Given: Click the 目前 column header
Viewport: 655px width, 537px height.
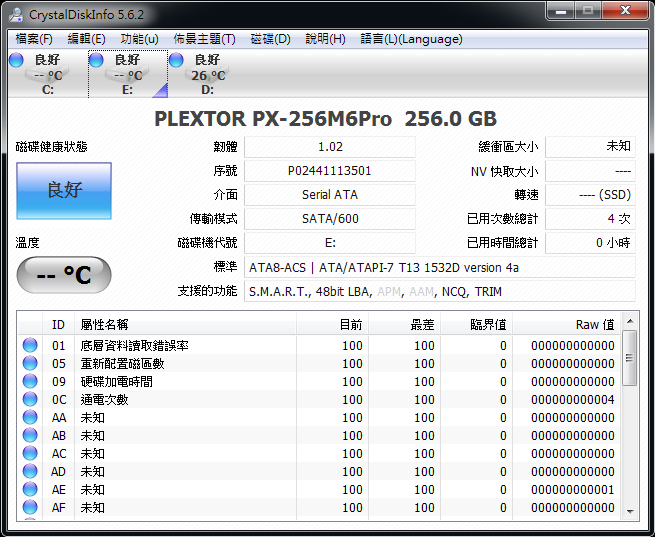Looking at the screenshot, I should click(333, 324).
